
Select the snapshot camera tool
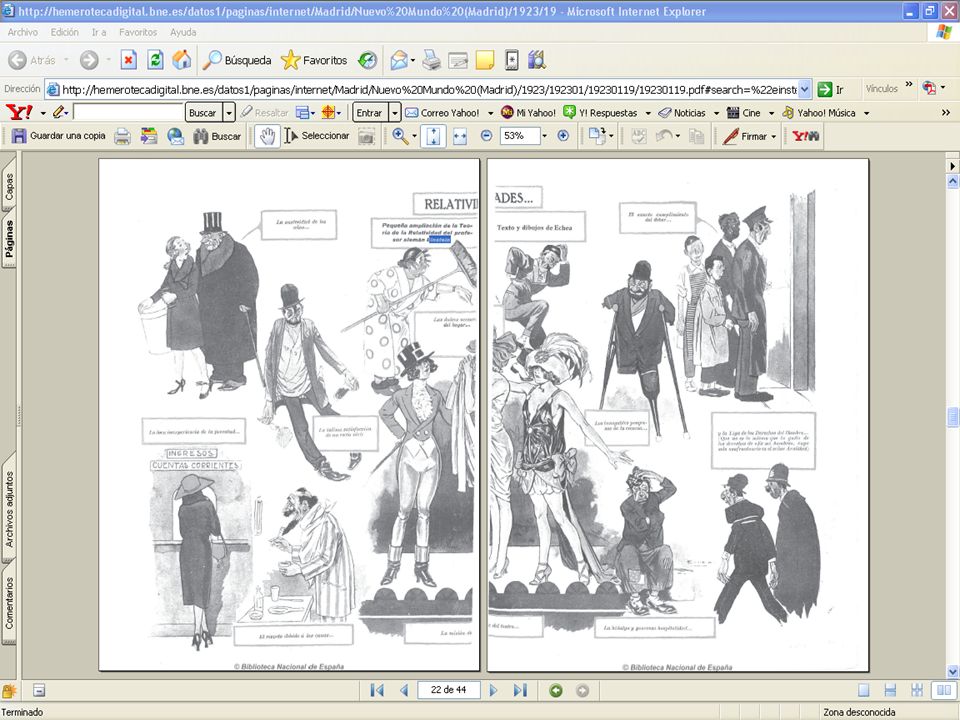(x=366, y=136)
